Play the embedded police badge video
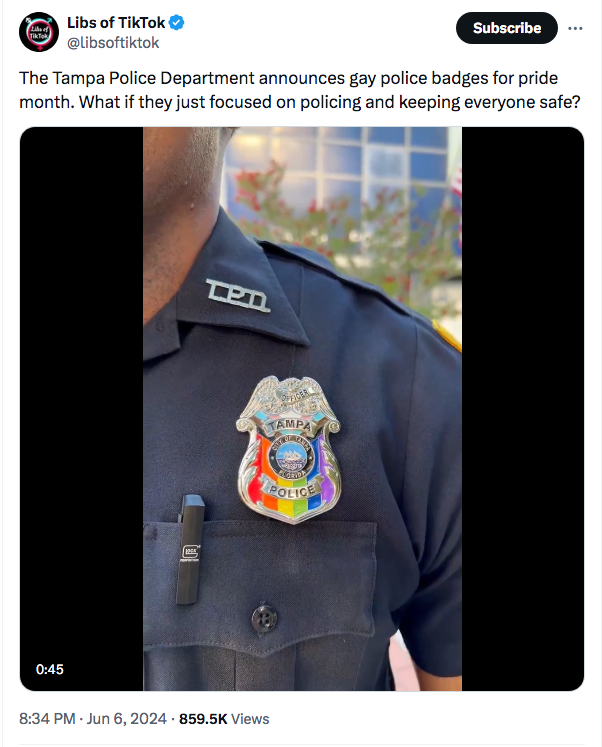602x747 pixels. coord(302,409)
